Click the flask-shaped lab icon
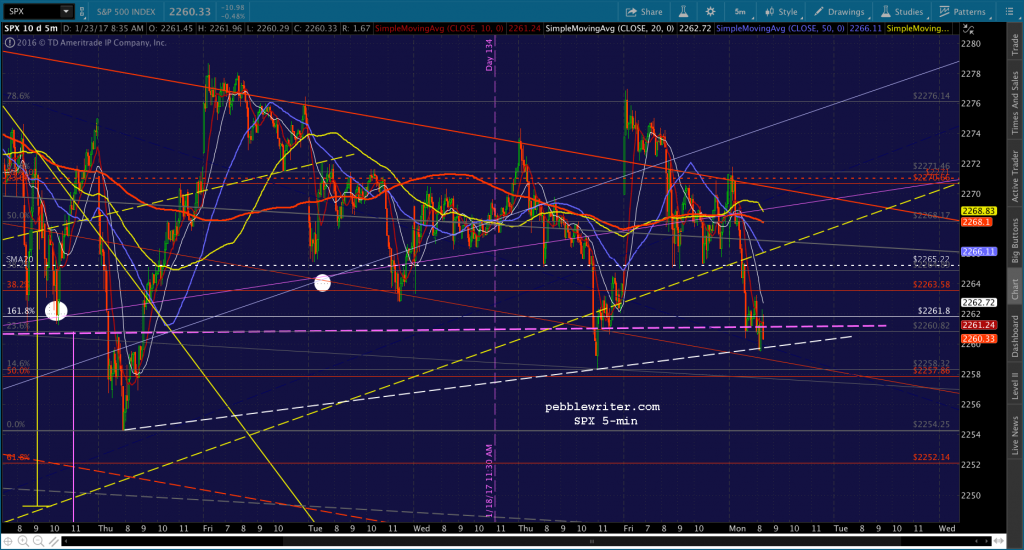Image resolution: width=1024 pixels, height=550 pixels. click(683, 12)
